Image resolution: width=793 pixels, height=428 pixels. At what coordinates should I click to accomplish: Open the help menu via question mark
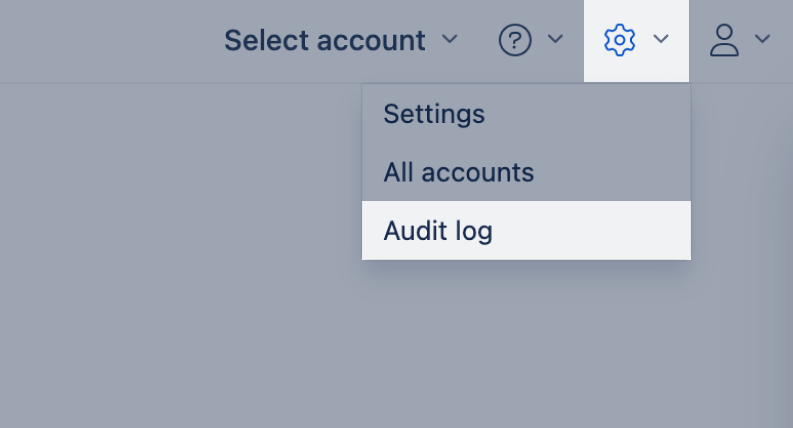tap(514, 40)
